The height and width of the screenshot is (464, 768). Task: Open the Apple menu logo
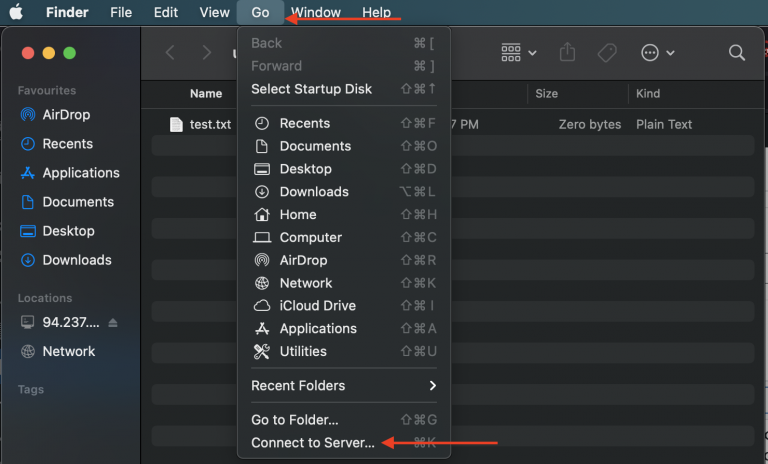pyautogui.click(x=16, y=13)
